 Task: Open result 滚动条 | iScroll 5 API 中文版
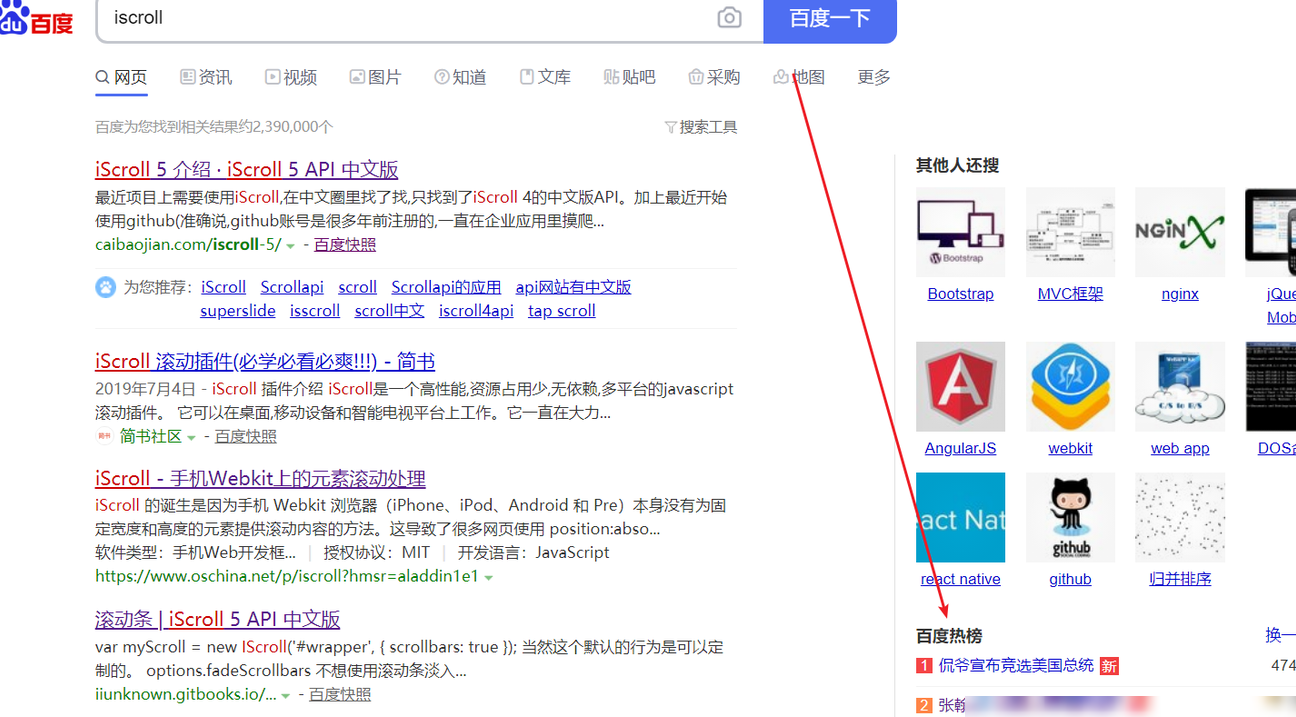pos(218,619)
